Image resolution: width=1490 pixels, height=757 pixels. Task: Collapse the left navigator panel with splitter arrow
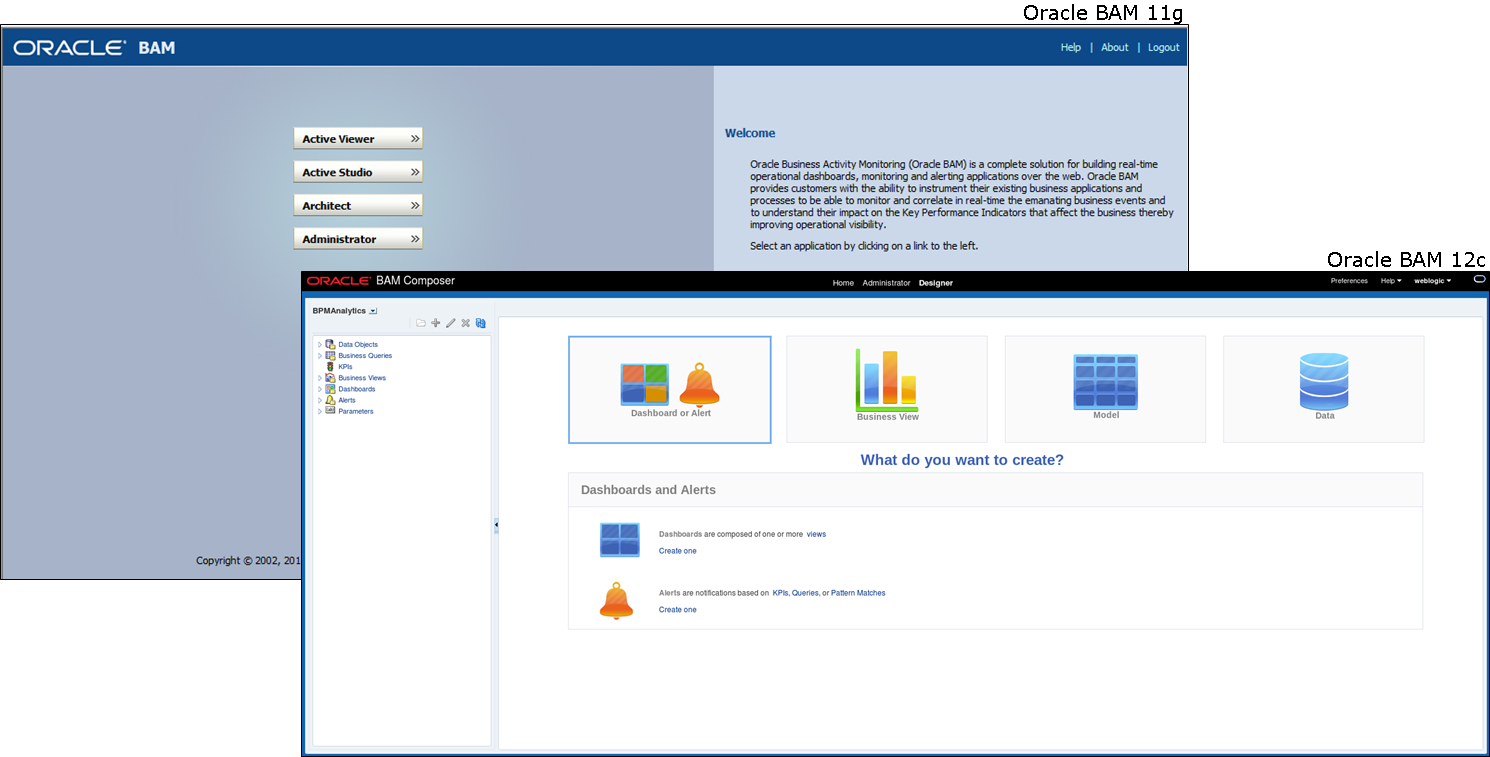(x=496, y=525)
